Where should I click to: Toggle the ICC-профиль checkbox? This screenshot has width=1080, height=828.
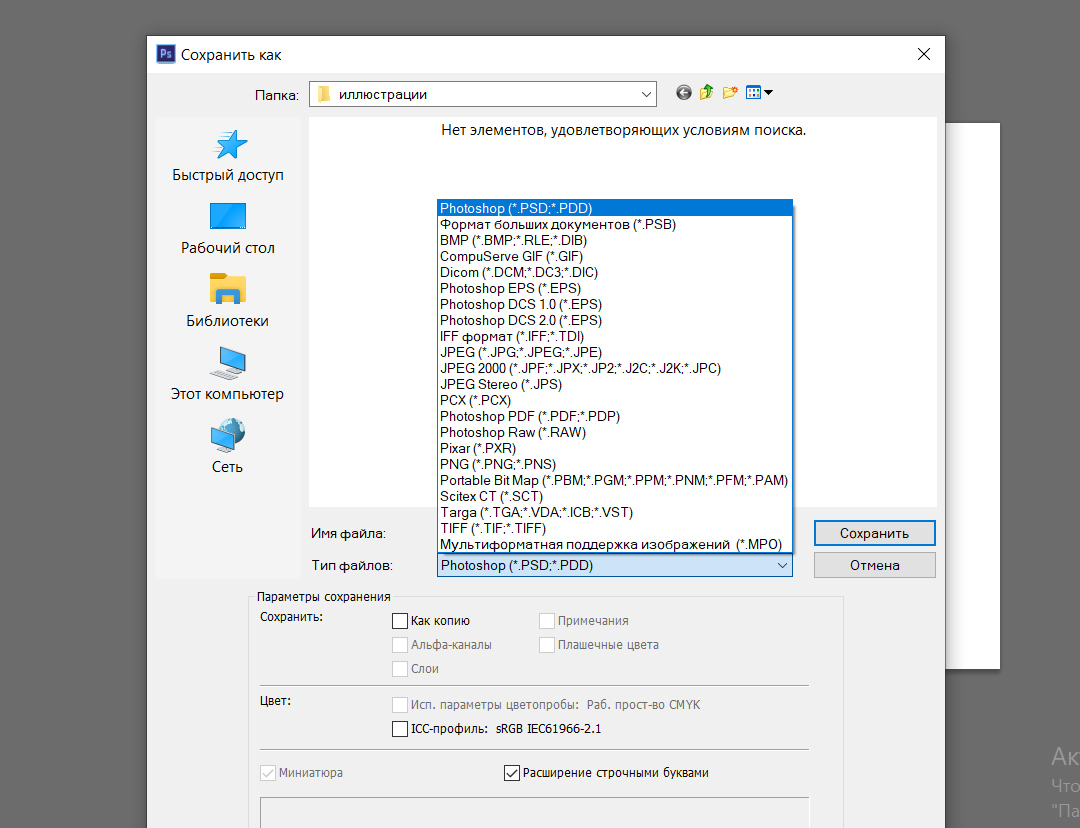400,729
